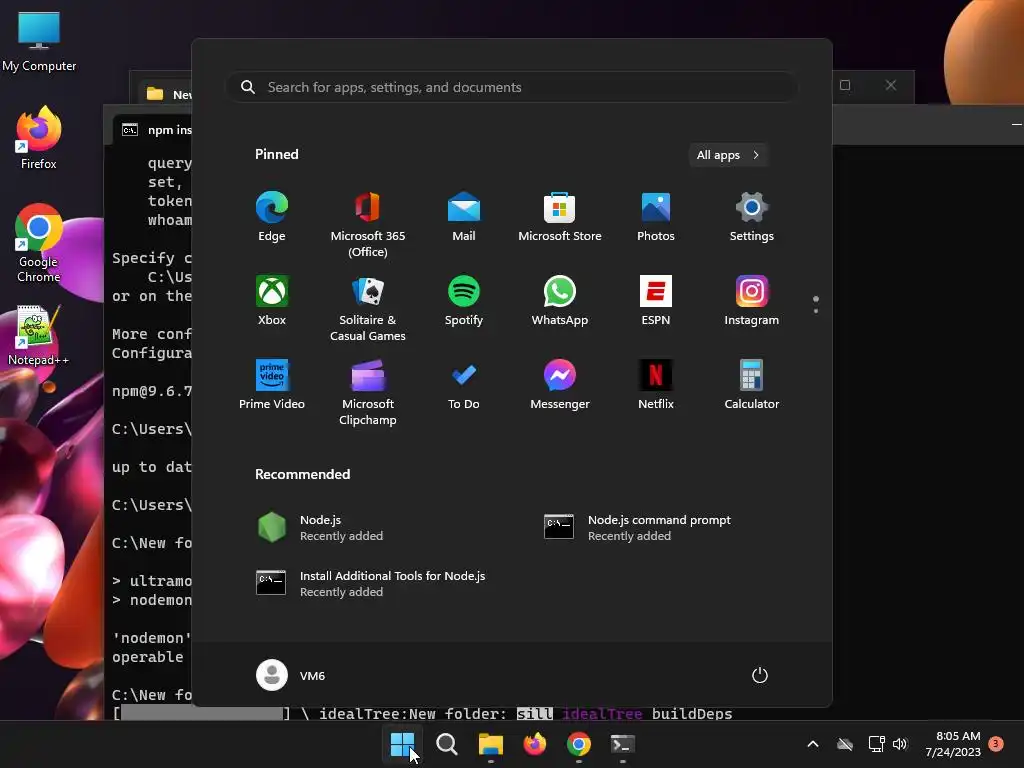Expand the All apps list
This screenshot has width=1024, height=768.
click(x=728, y=155)
